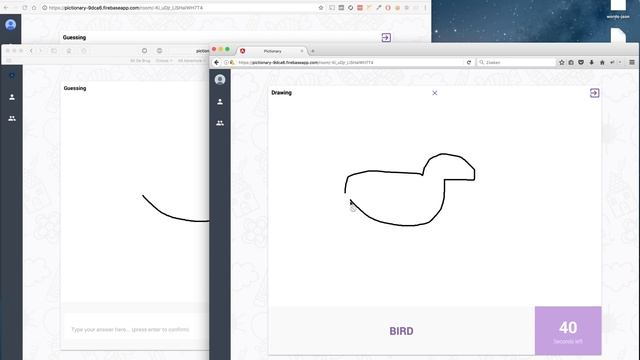The height and width of the screenshot is (360, 640).
Task: Open user avatar in Firefox window sidebar
Action: (220, 79)
